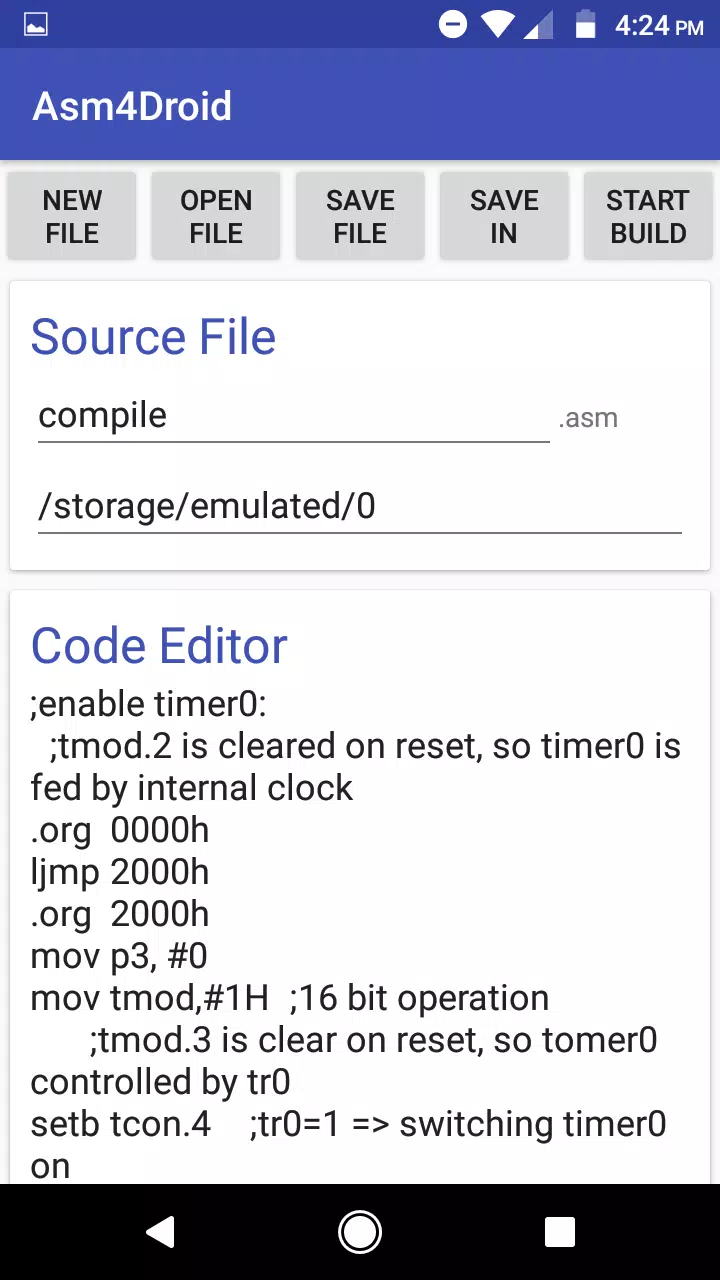720x1280 pixels.
Task: Tap the 4:24 PM clock
Action: click(x=659, y=26)
